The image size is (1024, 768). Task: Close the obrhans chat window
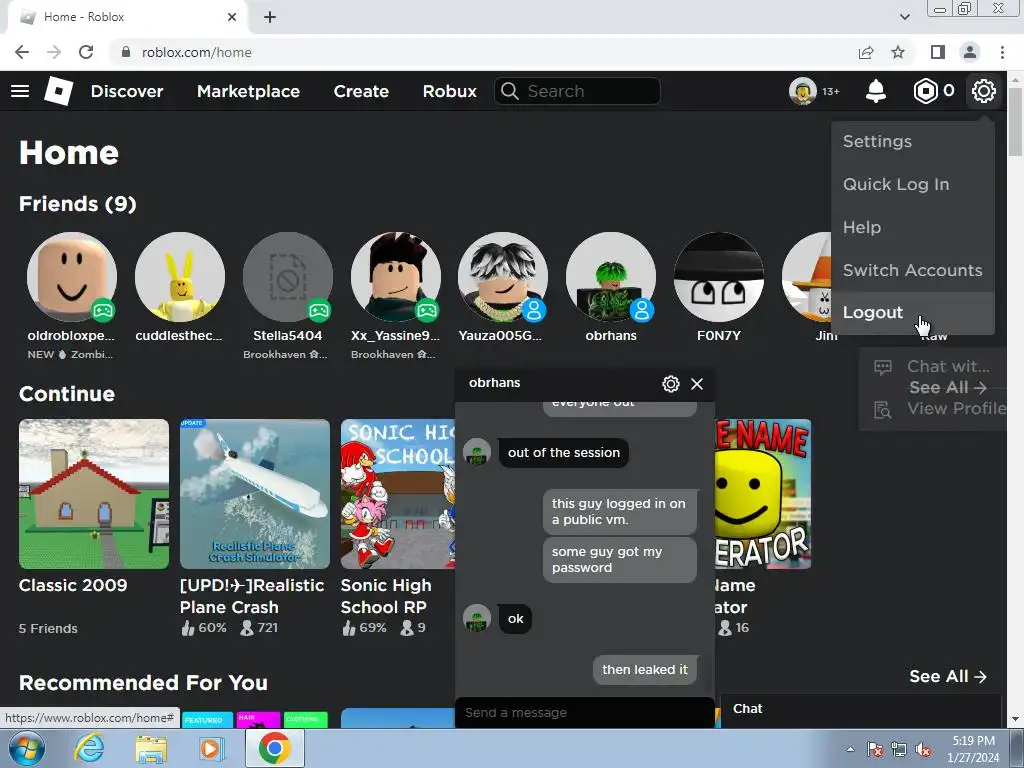coord(697,383)
